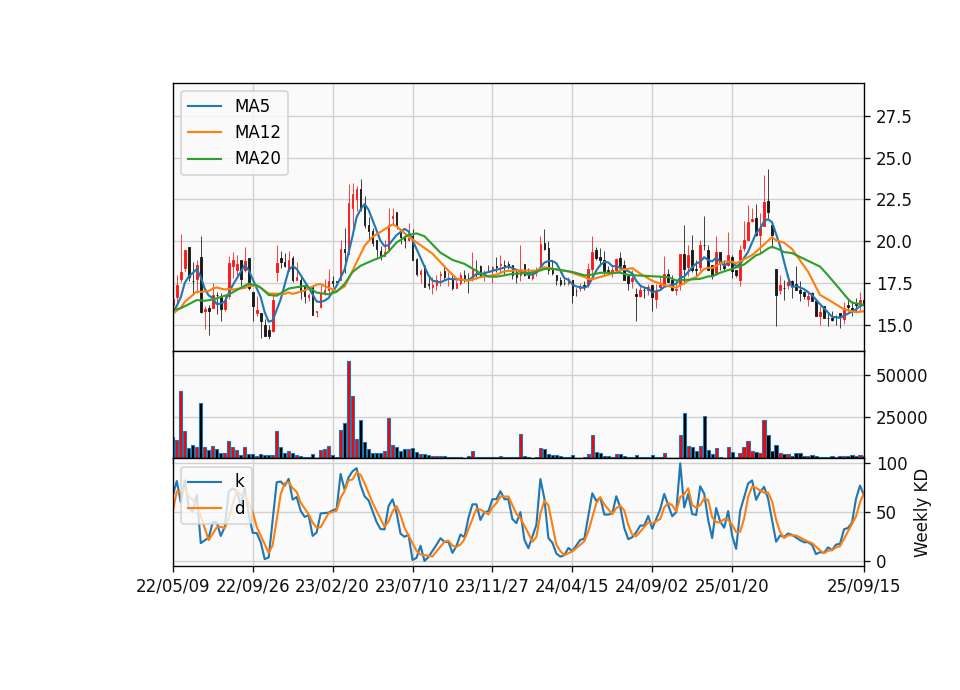Screen dimensions: 960x690
Task: Click the 50000 volume axis label
Action: pyautogui.click(x=901, y=376)
